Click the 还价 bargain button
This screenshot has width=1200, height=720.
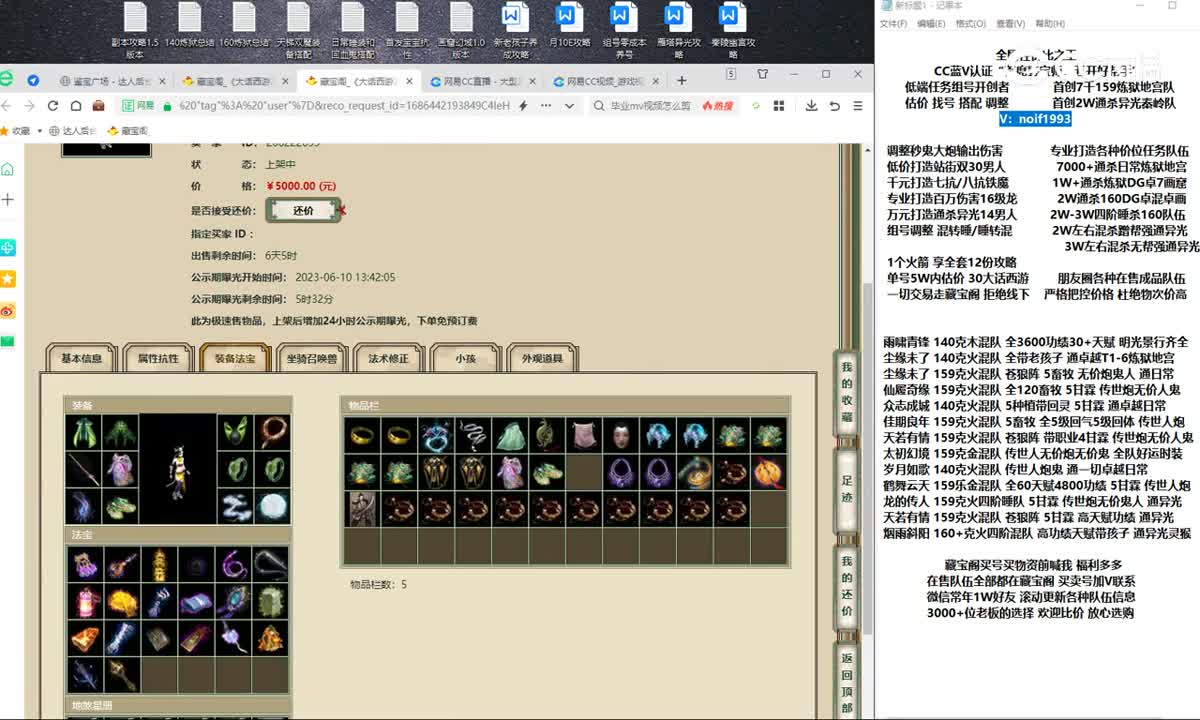tap(303, 210)
